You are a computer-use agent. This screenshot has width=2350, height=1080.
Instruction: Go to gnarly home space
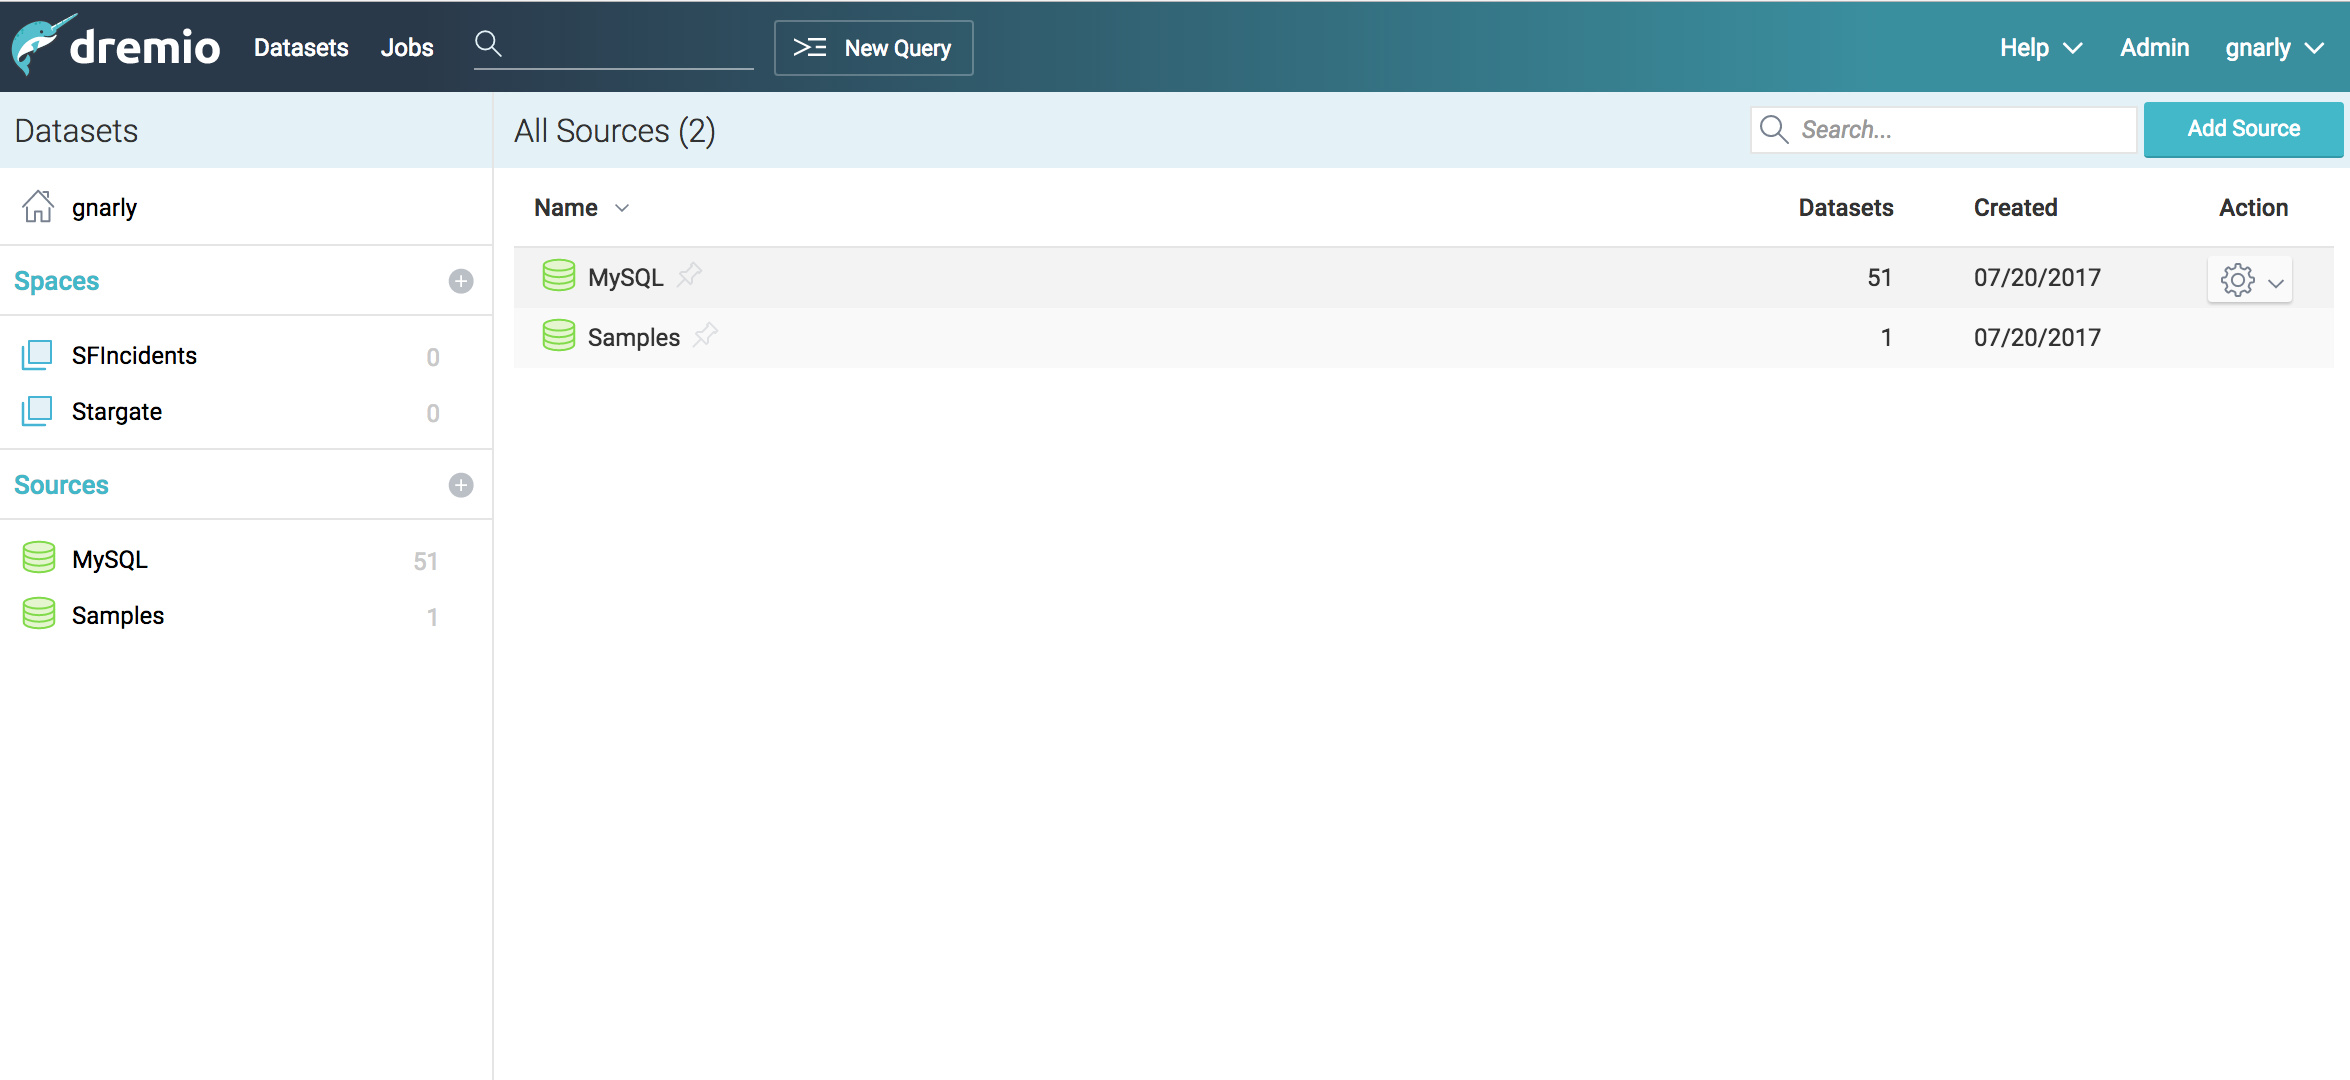click(x=104, y=207)
